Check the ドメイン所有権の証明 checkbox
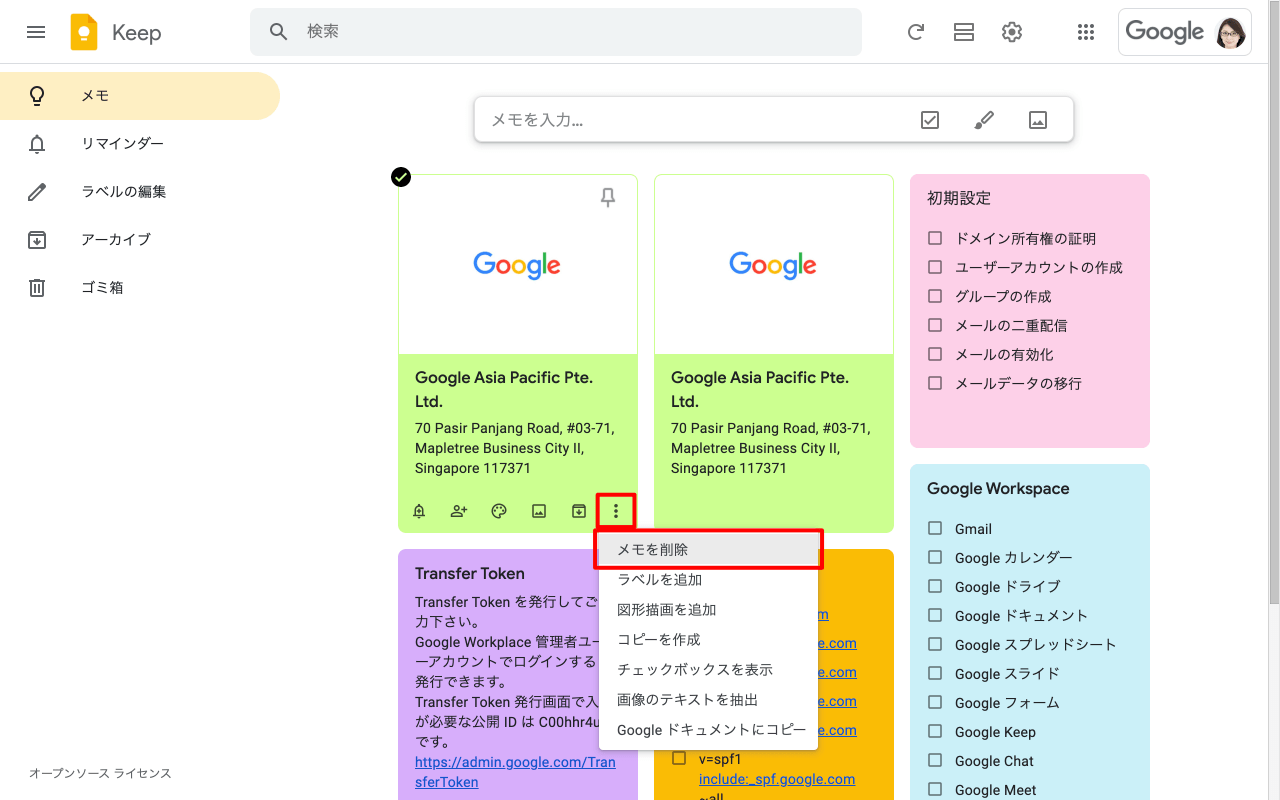1280x800 pixels. click(x=935, y=238)
